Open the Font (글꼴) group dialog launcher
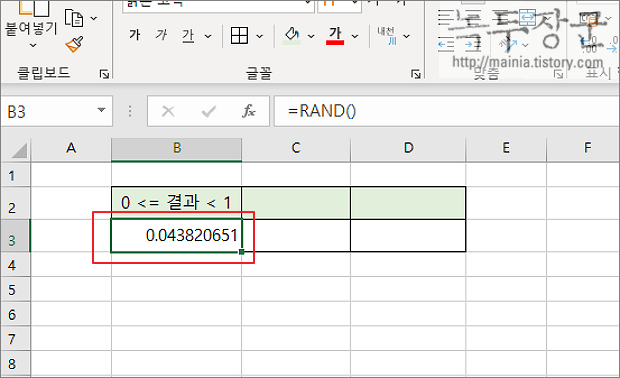Screen dimensions: 620x378 pos(416,74)
